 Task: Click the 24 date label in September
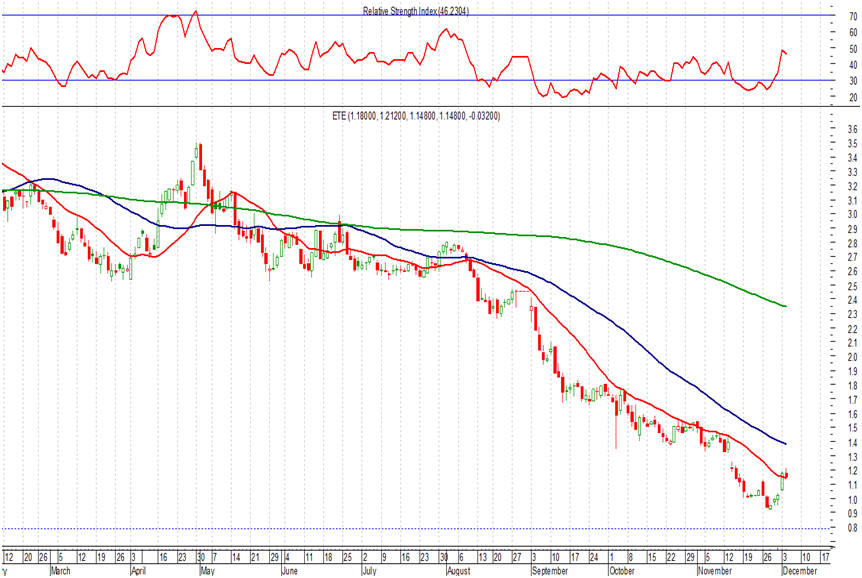click(594, 558)
